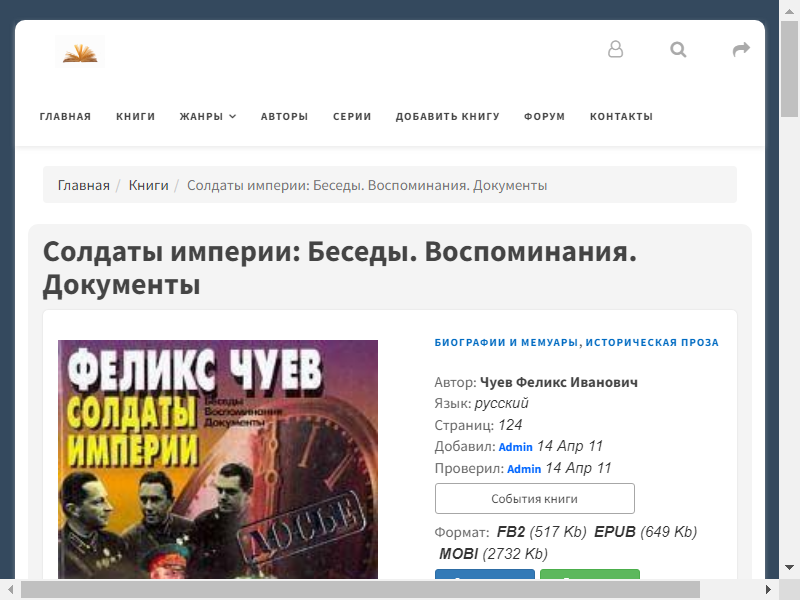Screen dimensions: 800x600
Task: Click the open book site logo
Action: click(x=80, y=50)
